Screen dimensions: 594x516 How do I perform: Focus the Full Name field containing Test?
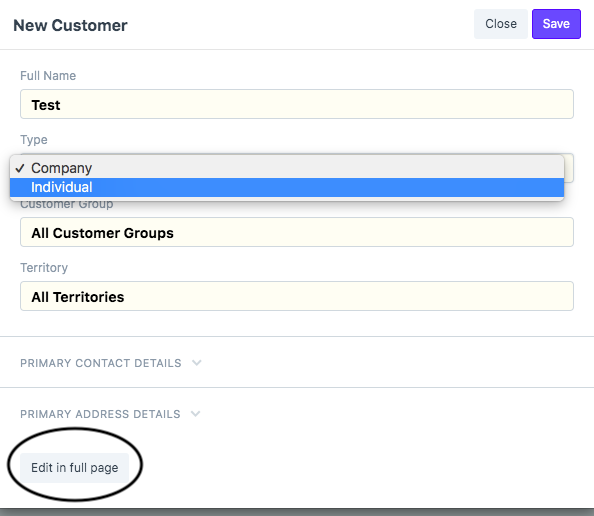coord(297,104)
